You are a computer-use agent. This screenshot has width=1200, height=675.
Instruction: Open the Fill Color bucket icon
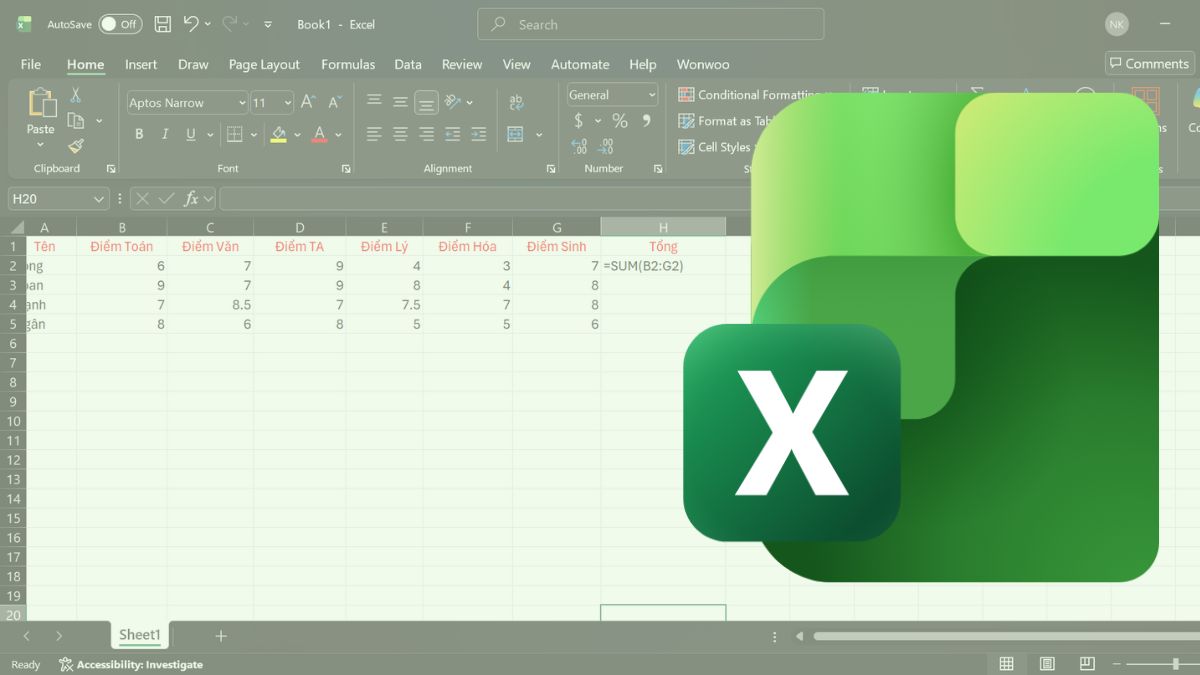pos(281,134)
